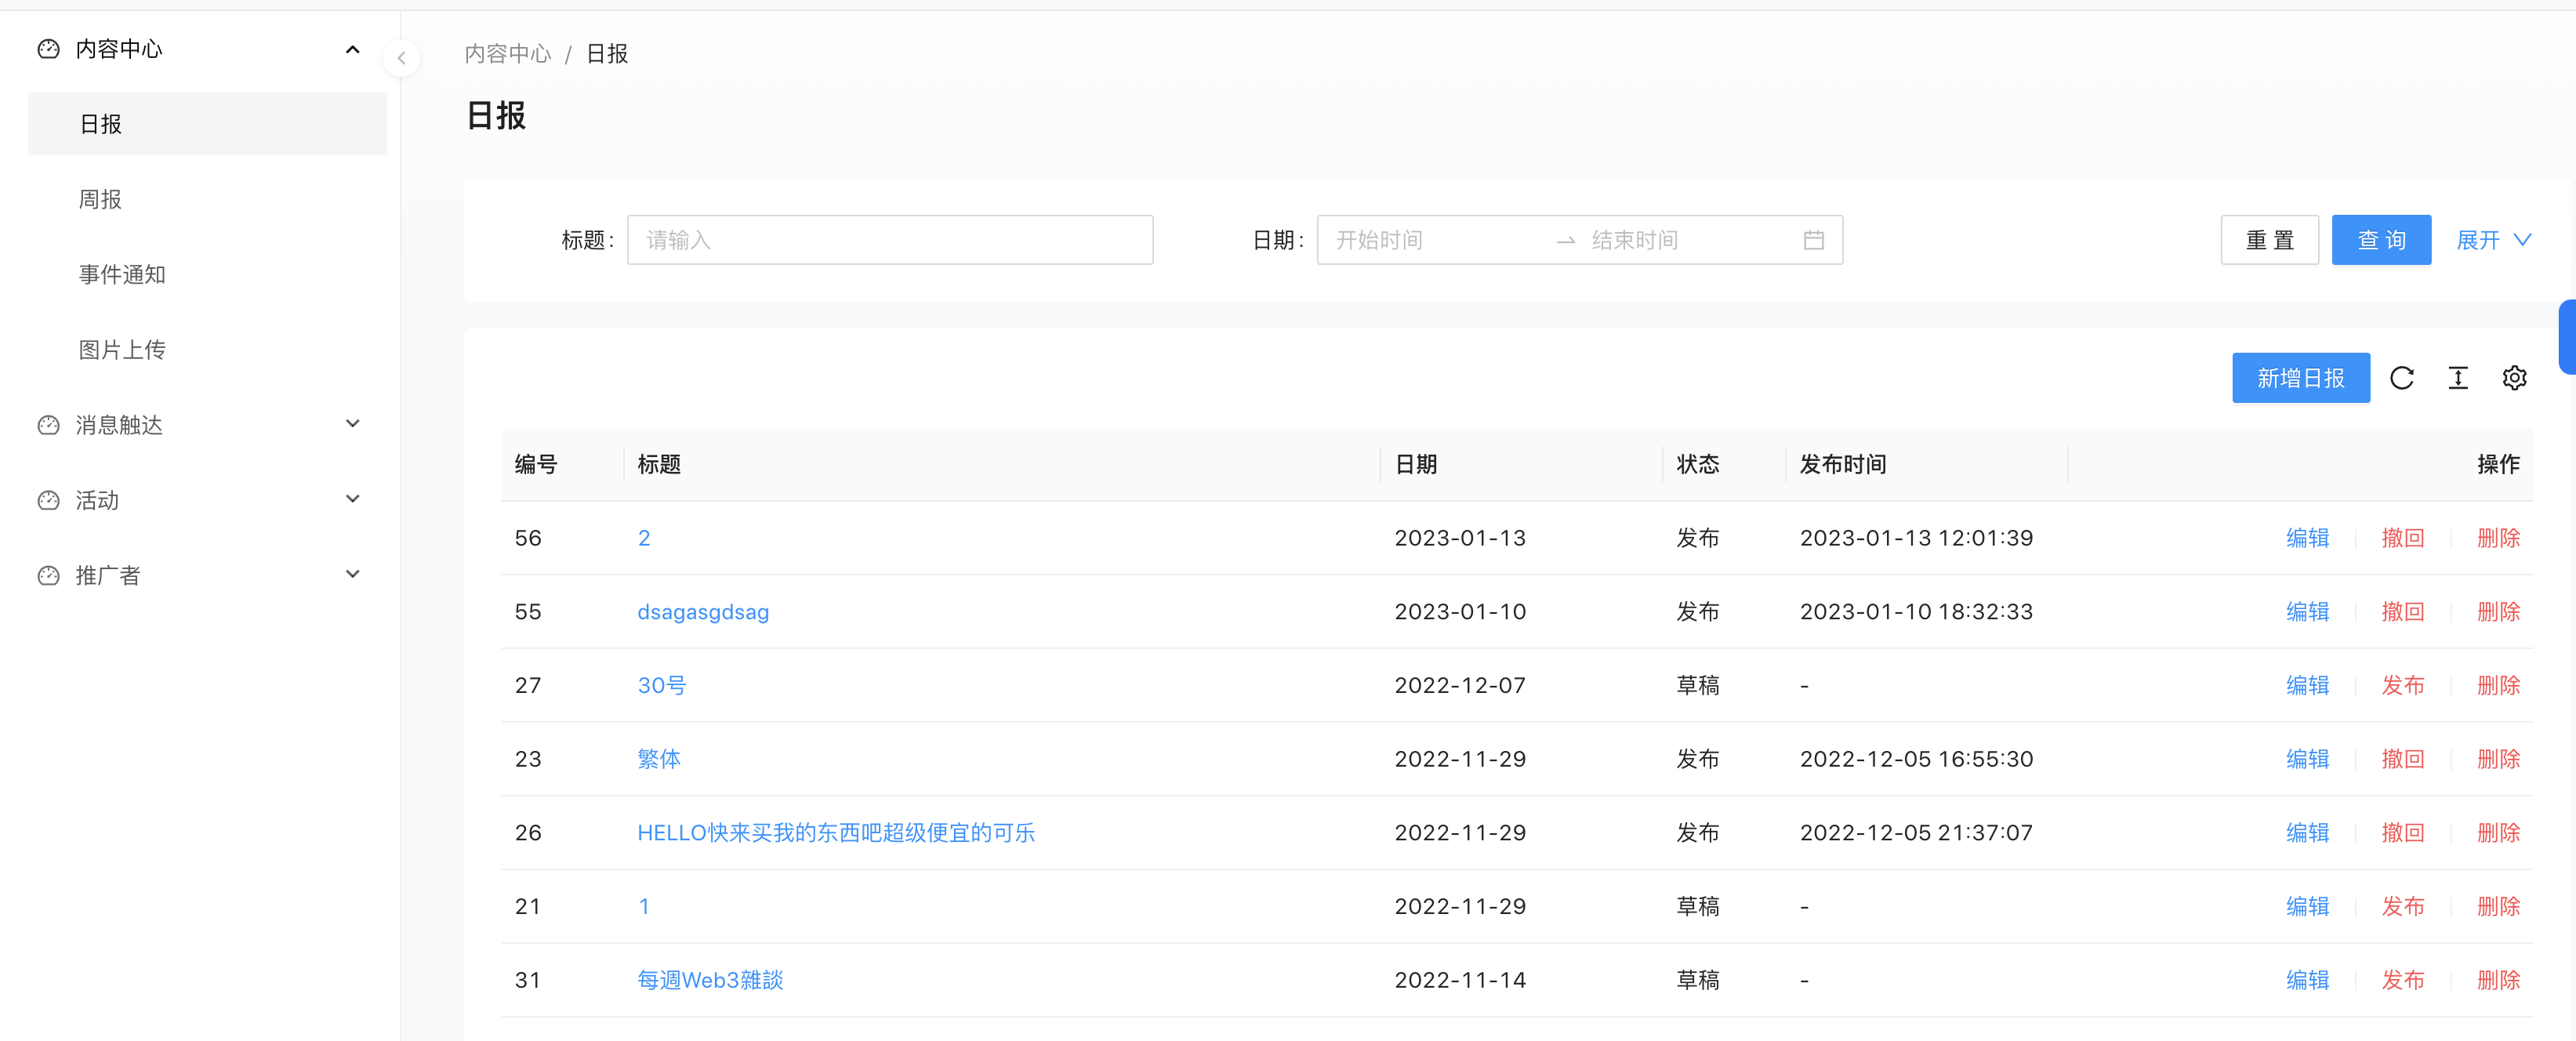The width and height of the screenshot is (2576, 1041).
Task: Open the daily report titled dsagasgdsag
Action: pyautogui.click(x=703, y=611)
